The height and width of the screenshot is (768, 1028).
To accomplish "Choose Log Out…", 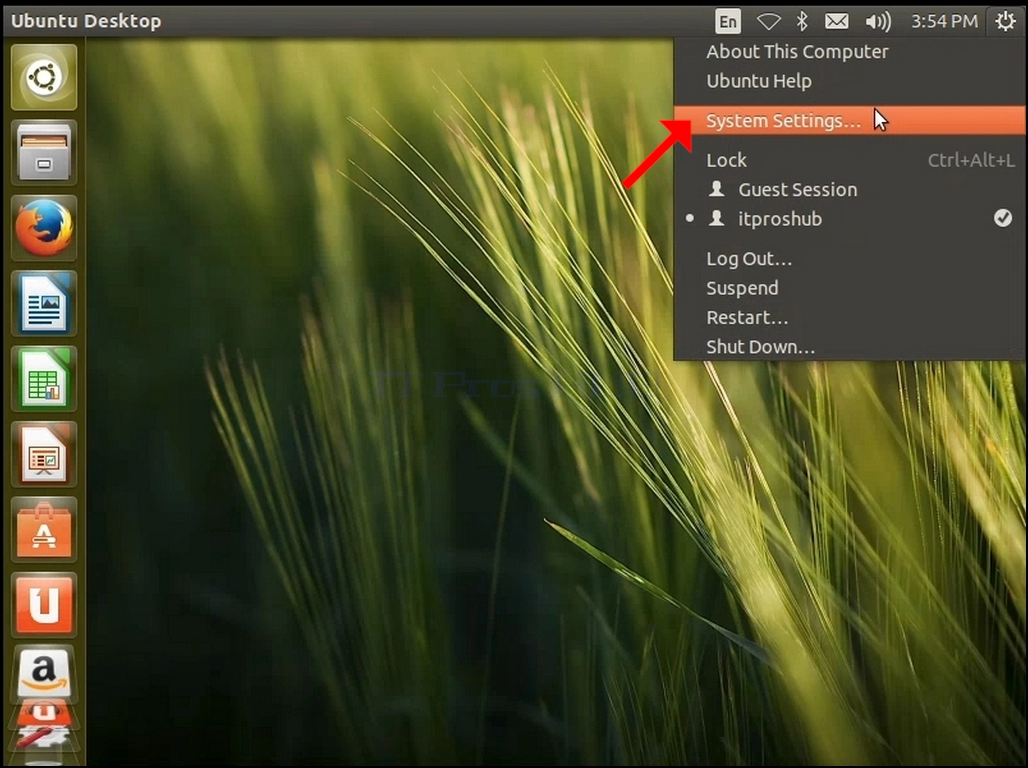I will click(850, 259).
